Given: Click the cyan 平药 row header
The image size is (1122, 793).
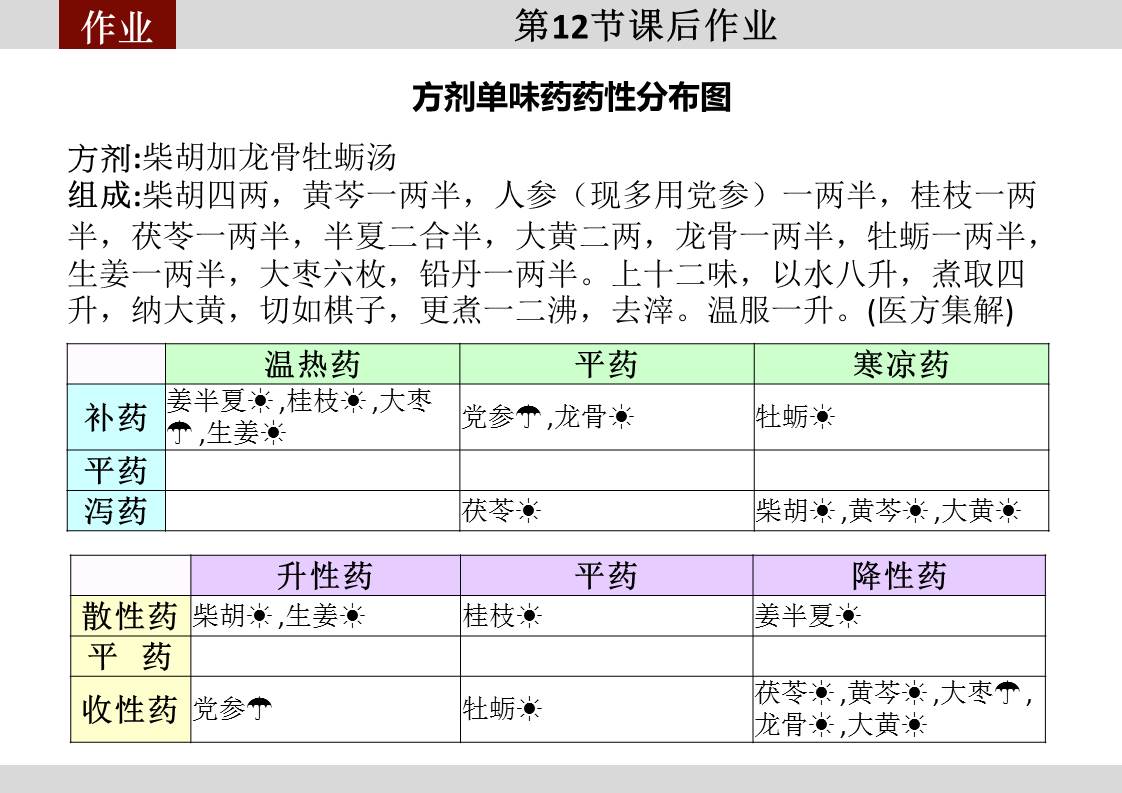Looking at the screenshot, I should pyautogui.click(x=116, y=470).
